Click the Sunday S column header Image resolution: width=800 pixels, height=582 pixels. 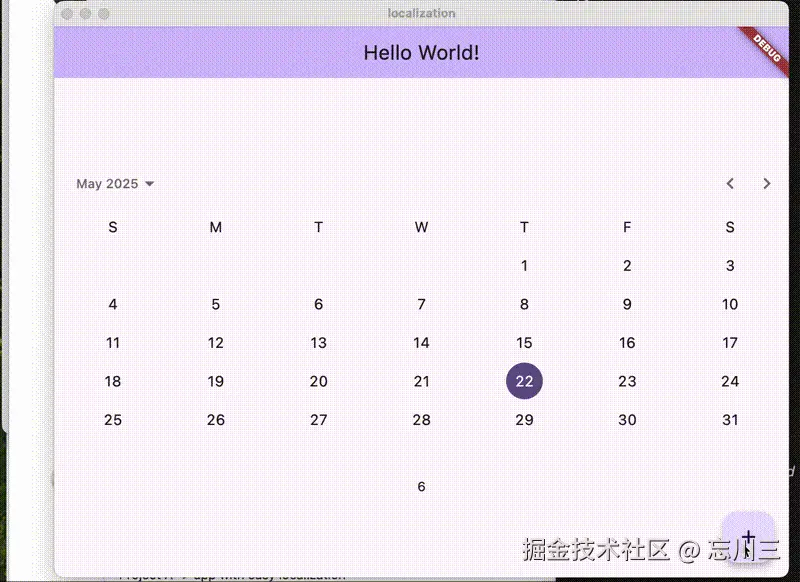click(x=113, y=227)
